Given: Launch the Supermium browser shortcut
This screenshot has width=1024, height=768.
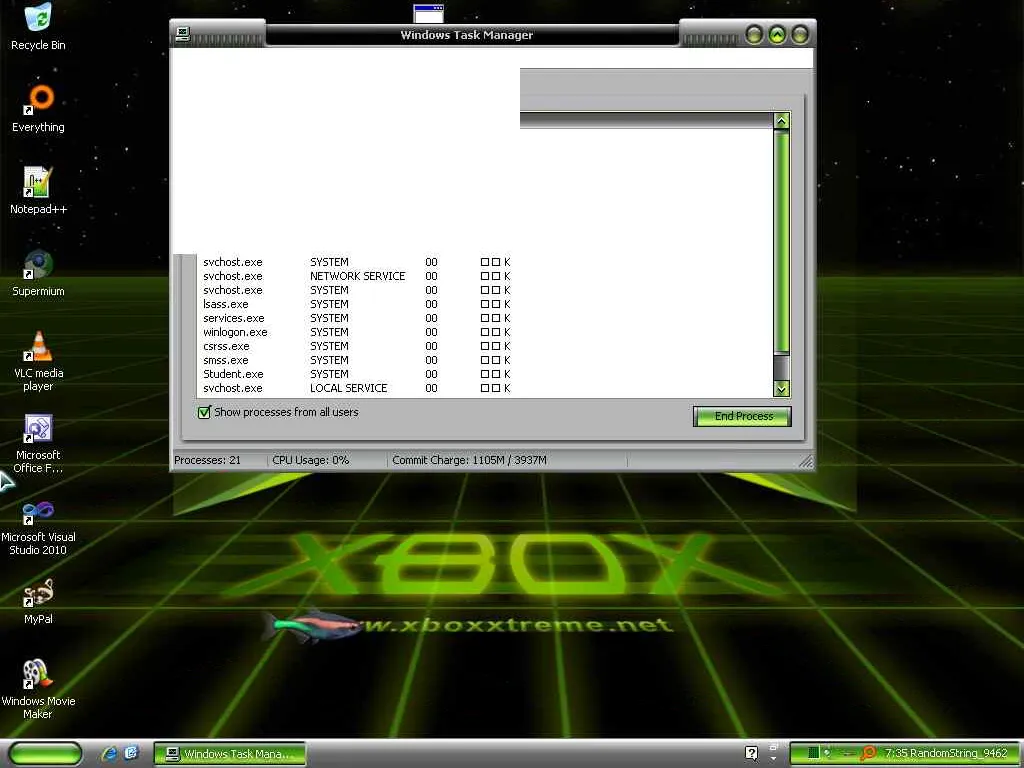Looking at the screenshot, I should (38, 273).
